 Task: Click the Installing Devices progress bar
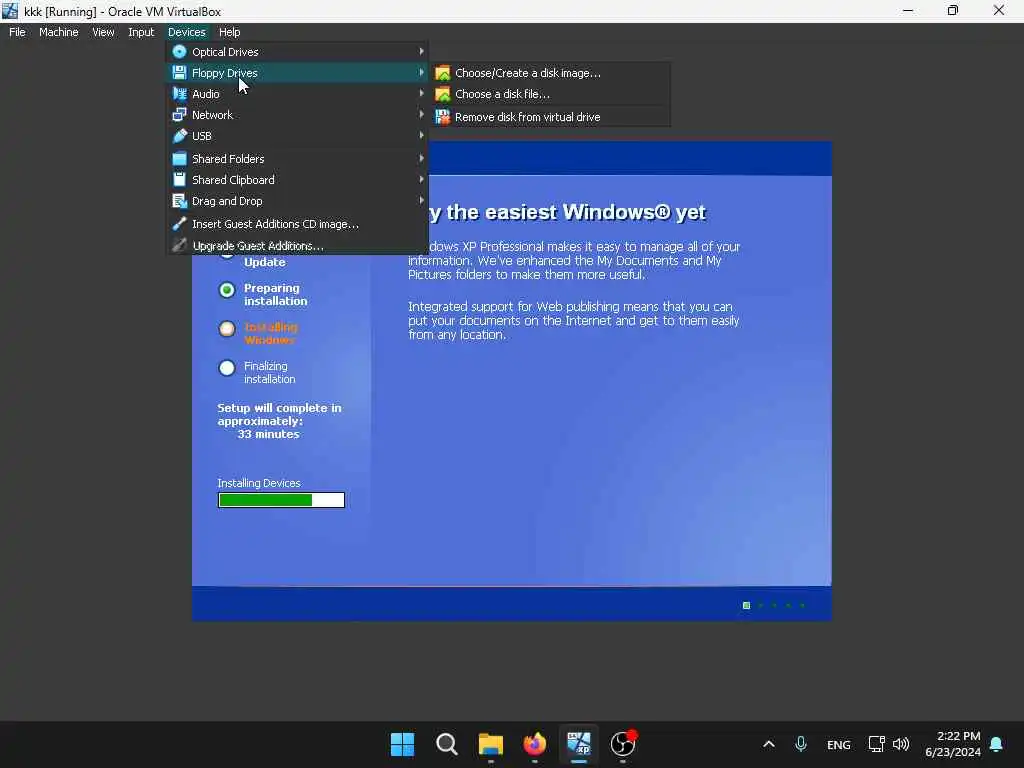coord(281,500)
